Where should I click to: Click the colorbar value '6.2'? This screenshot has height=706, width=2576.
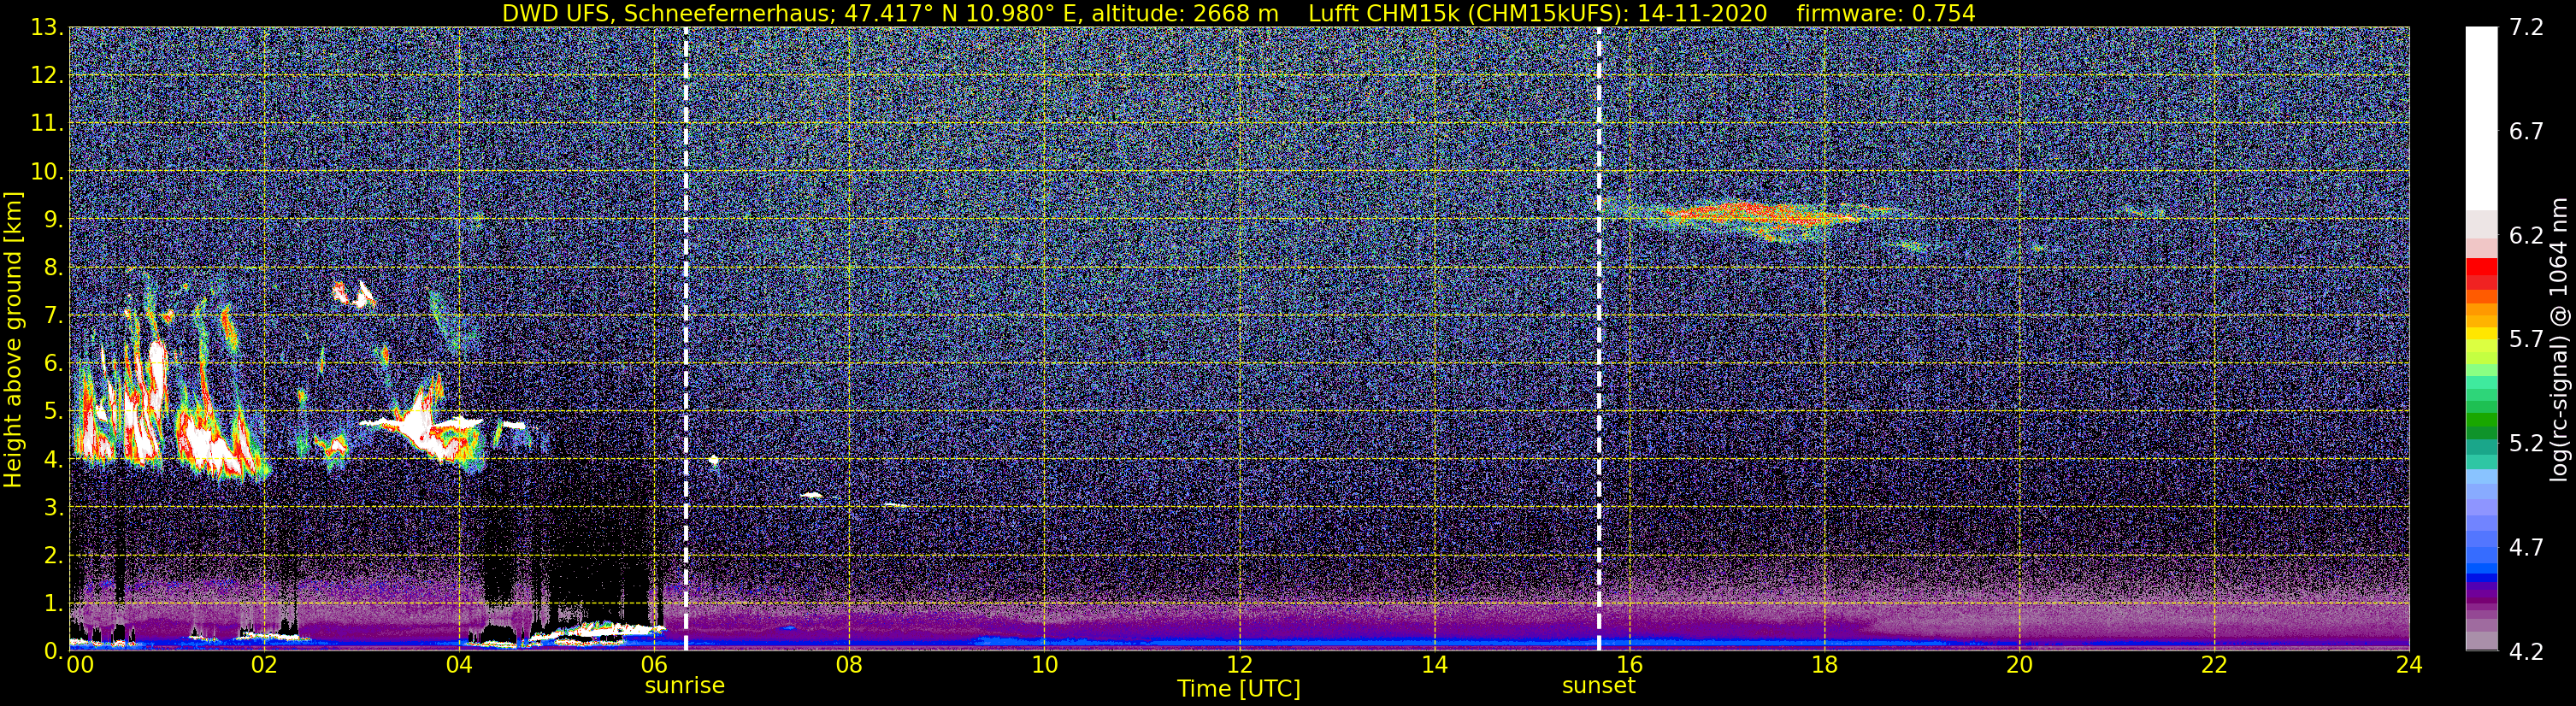click(2526, 235)
